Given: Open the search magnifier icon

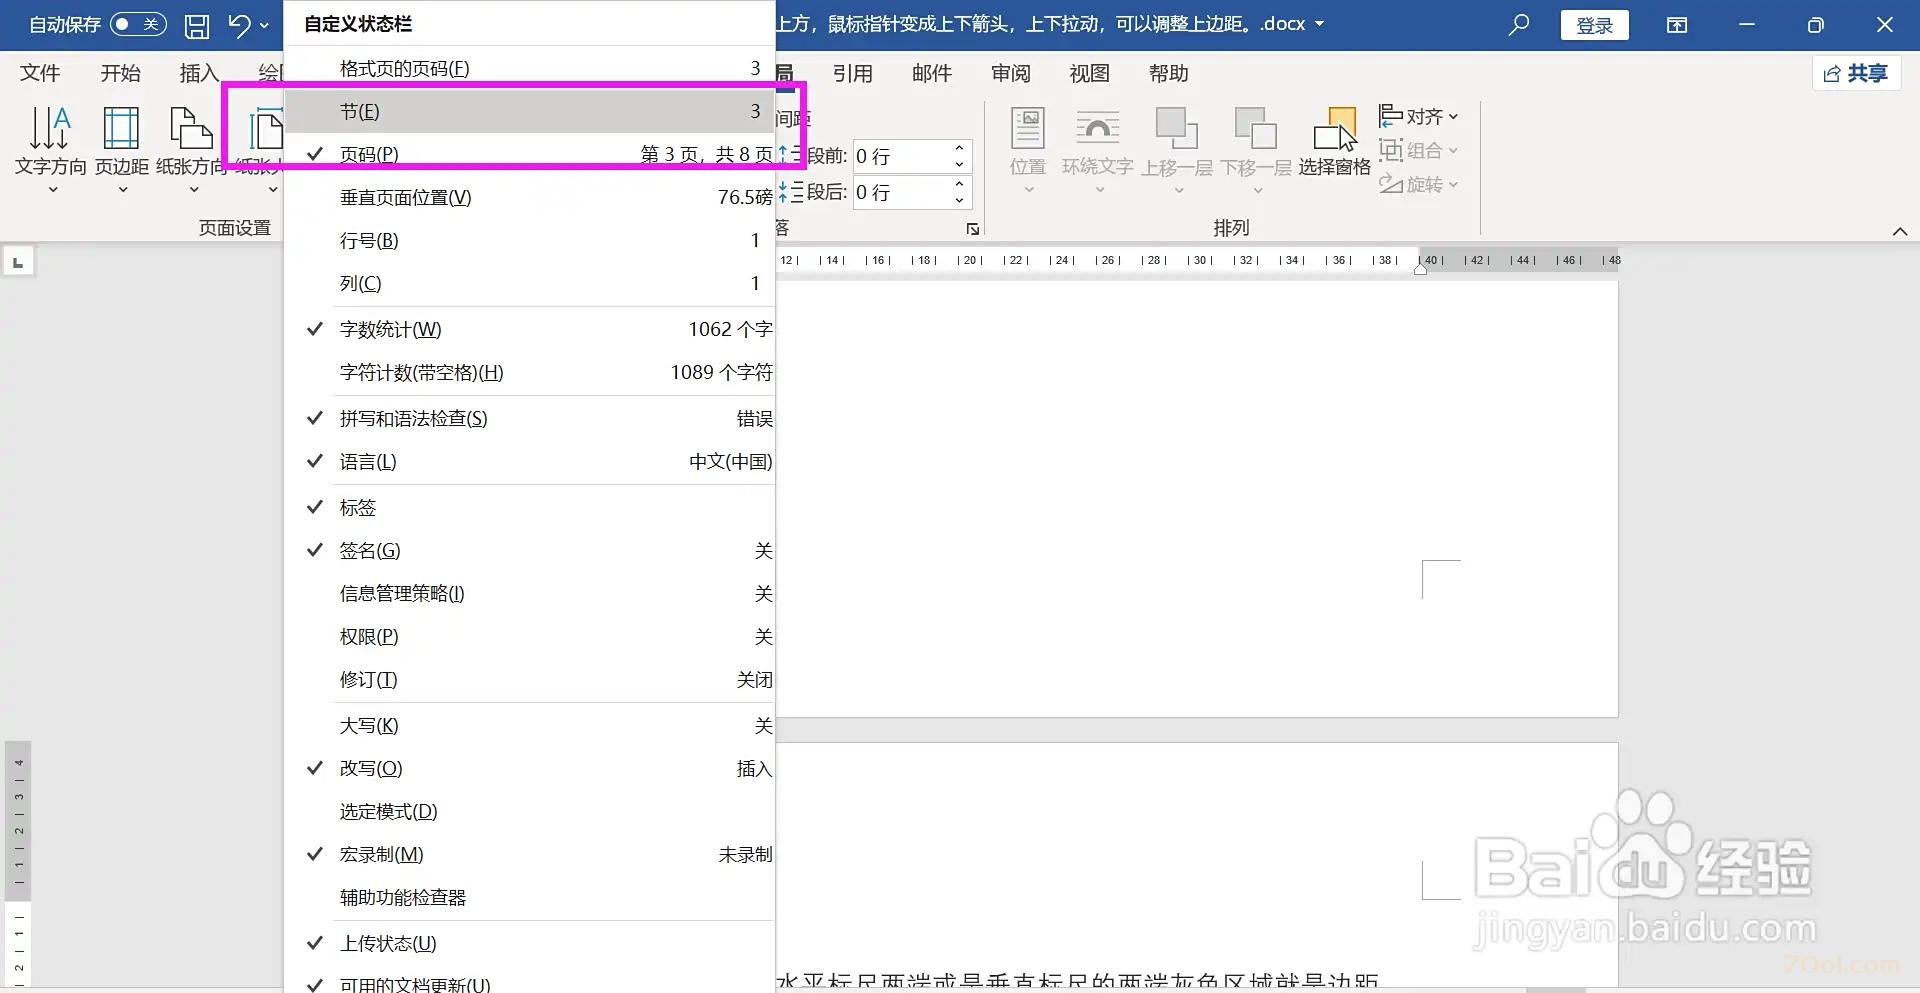Looking at the screenshot, I should (x=1518, y=24).
